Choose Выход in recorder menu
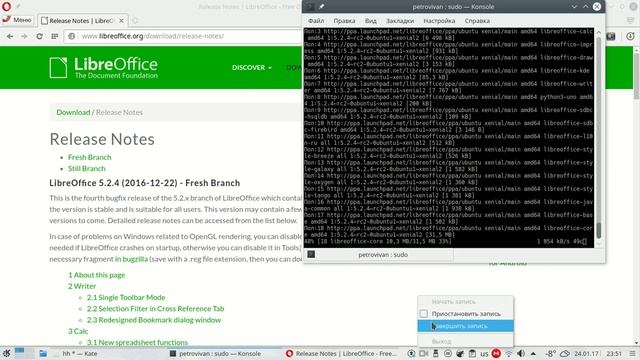Screen dimensions: 640x360 pos(465,341)
